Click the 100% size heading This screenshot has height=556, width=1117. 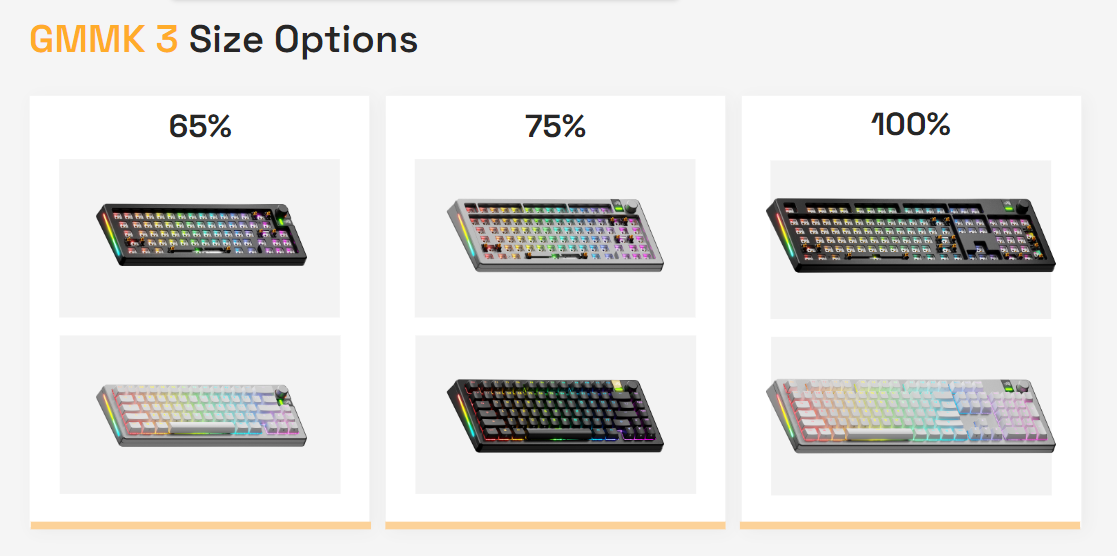[910, 124]
